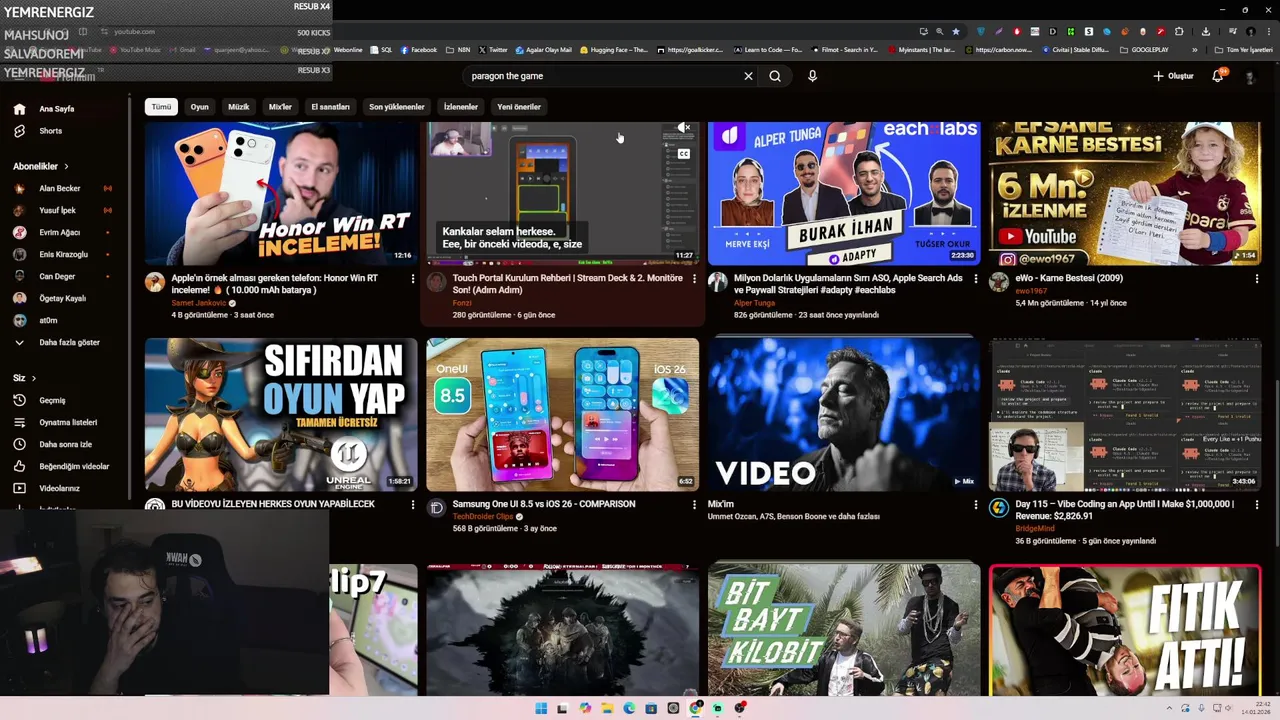Open Yusuf İpek subscription
The image size is (1280, 720).
point(66,210)
